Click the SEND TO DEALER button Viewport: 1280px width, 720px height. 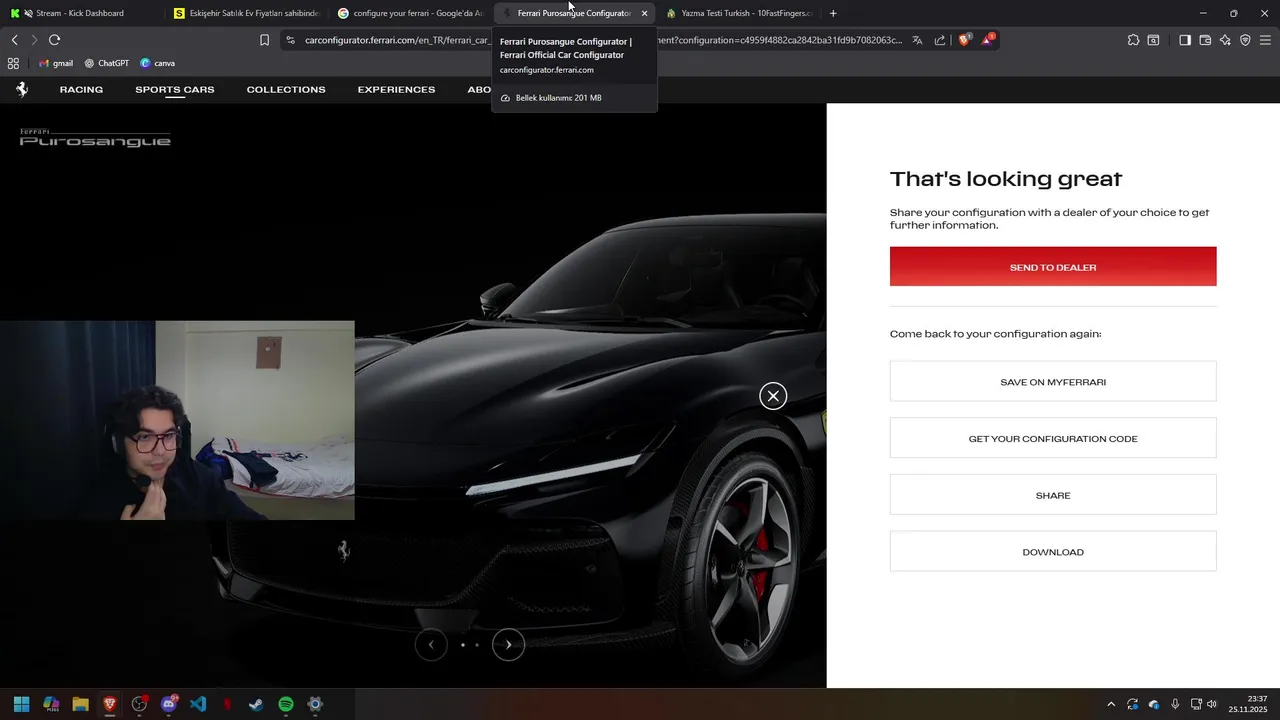coord(1053,267)
